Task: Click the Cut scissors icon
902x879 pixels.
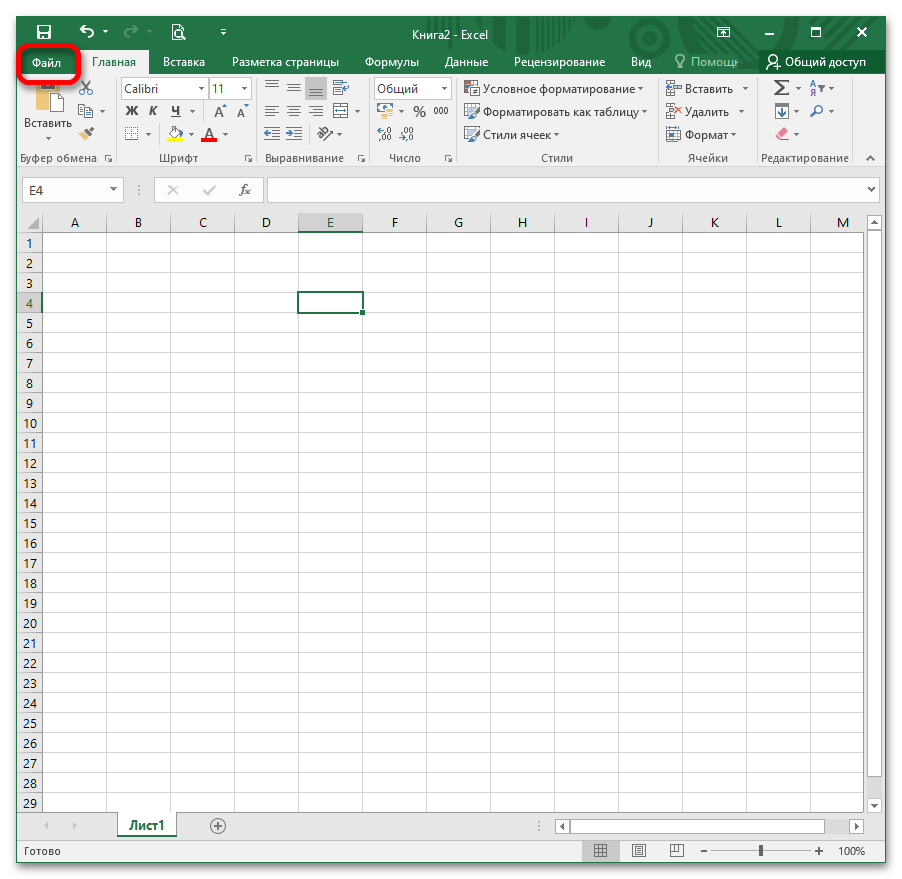Action: (x=86, y=88)
